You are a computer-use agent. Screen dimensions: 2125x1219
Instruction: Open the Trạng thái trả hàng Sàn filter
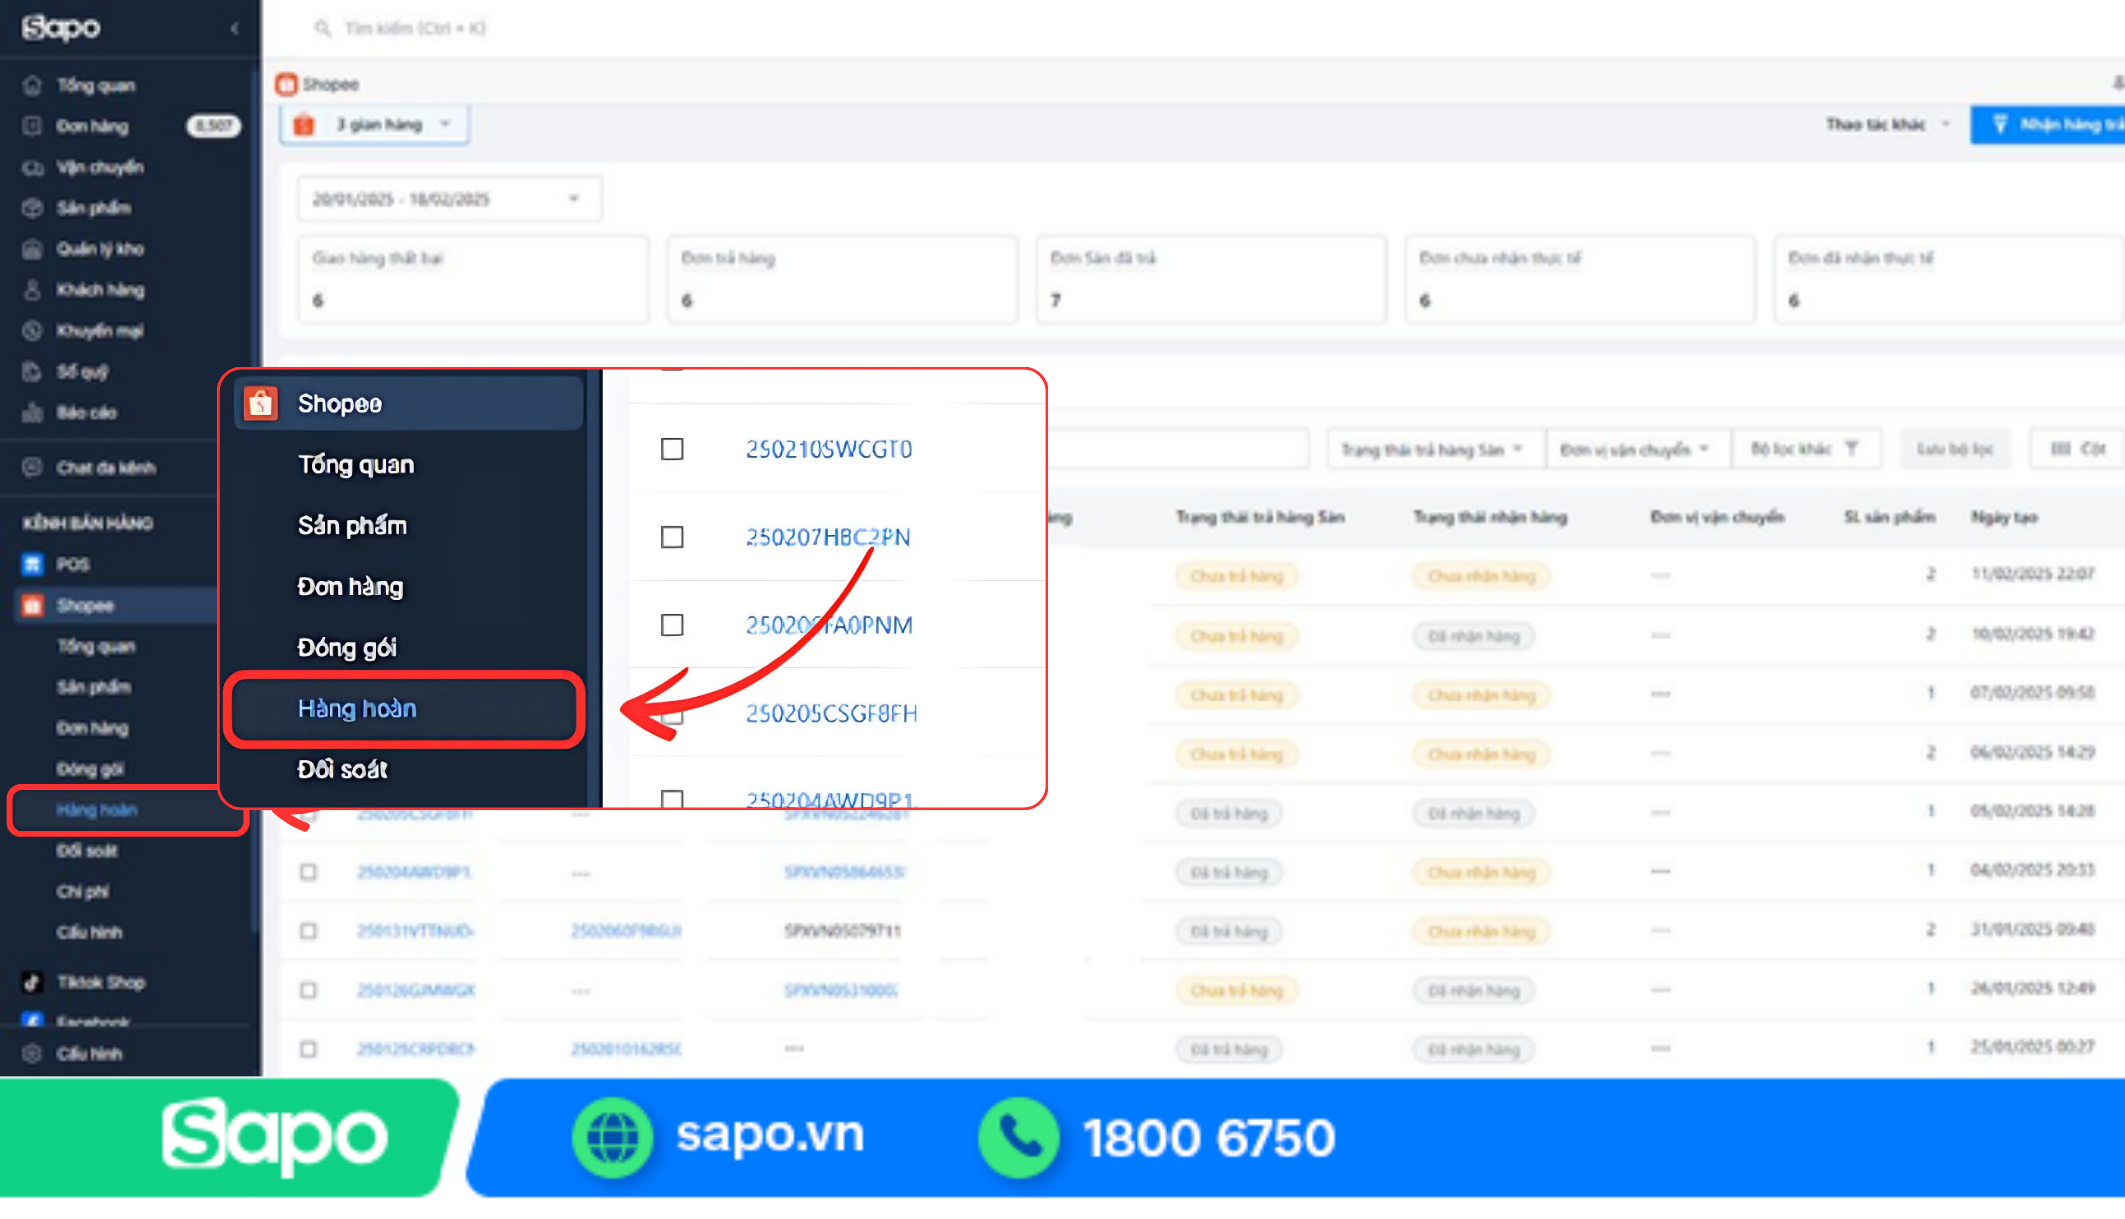coord(1433,449)
